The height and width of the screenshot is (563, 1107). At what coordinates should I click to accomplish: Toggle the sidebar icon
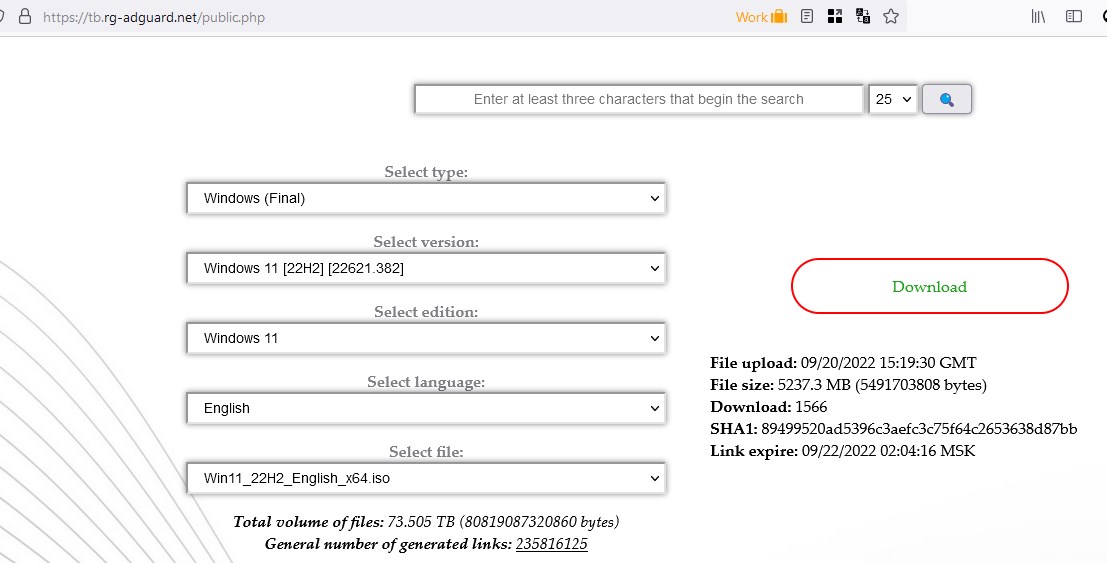click(x=1074, y=16)
